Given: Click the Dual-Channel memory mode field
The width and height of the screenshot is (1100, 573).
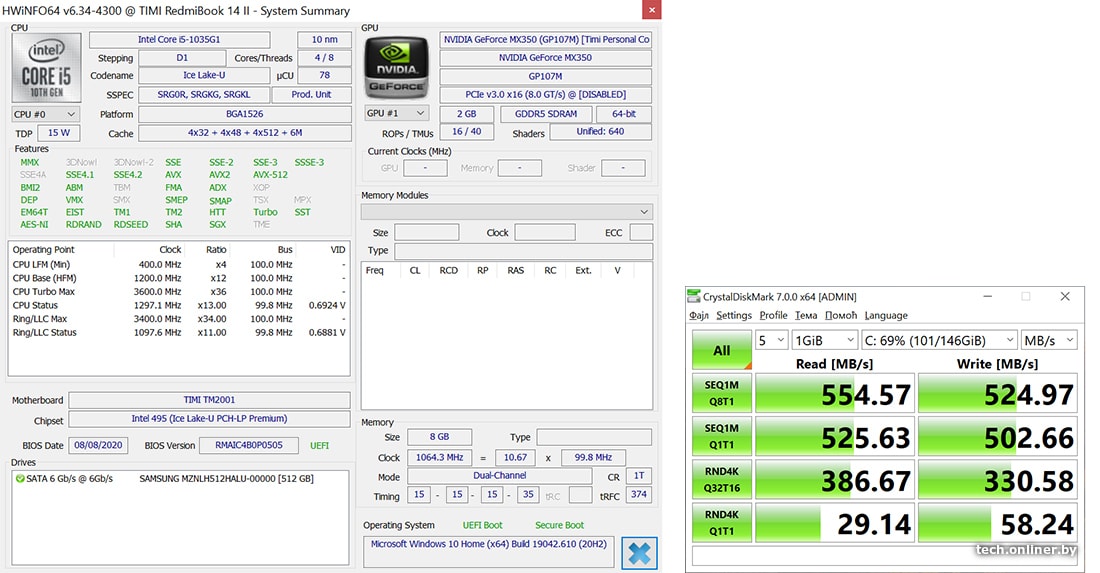Looking at the screenshot, I should point(499,476).
